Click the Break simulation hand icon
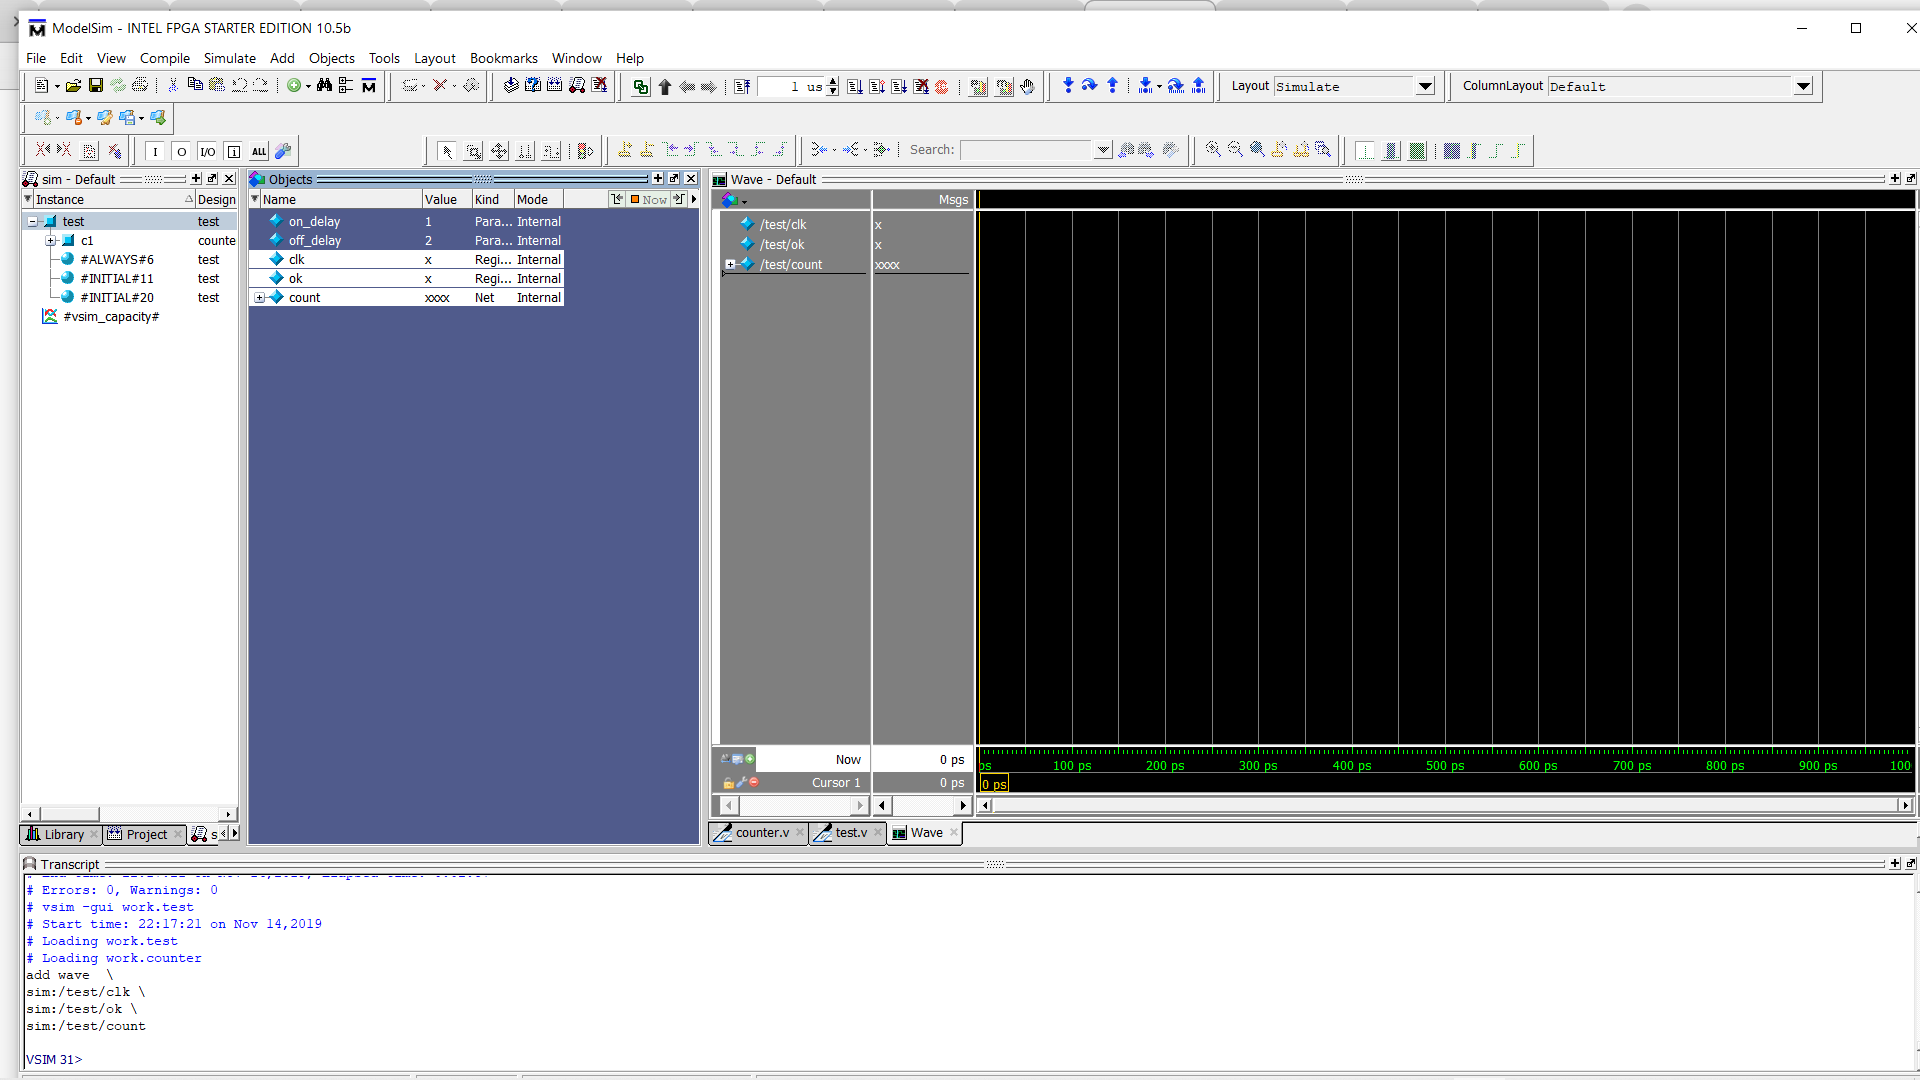The width and height of the screenshot is (1920, 1080). (1027, 87)
